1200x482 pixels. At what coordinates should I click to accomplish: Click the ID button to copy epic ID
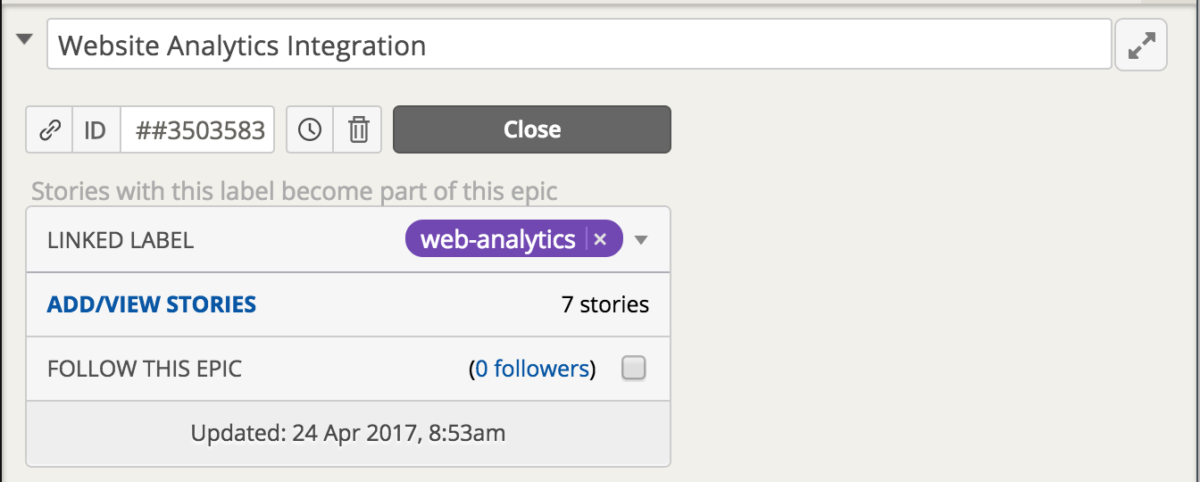96,130
